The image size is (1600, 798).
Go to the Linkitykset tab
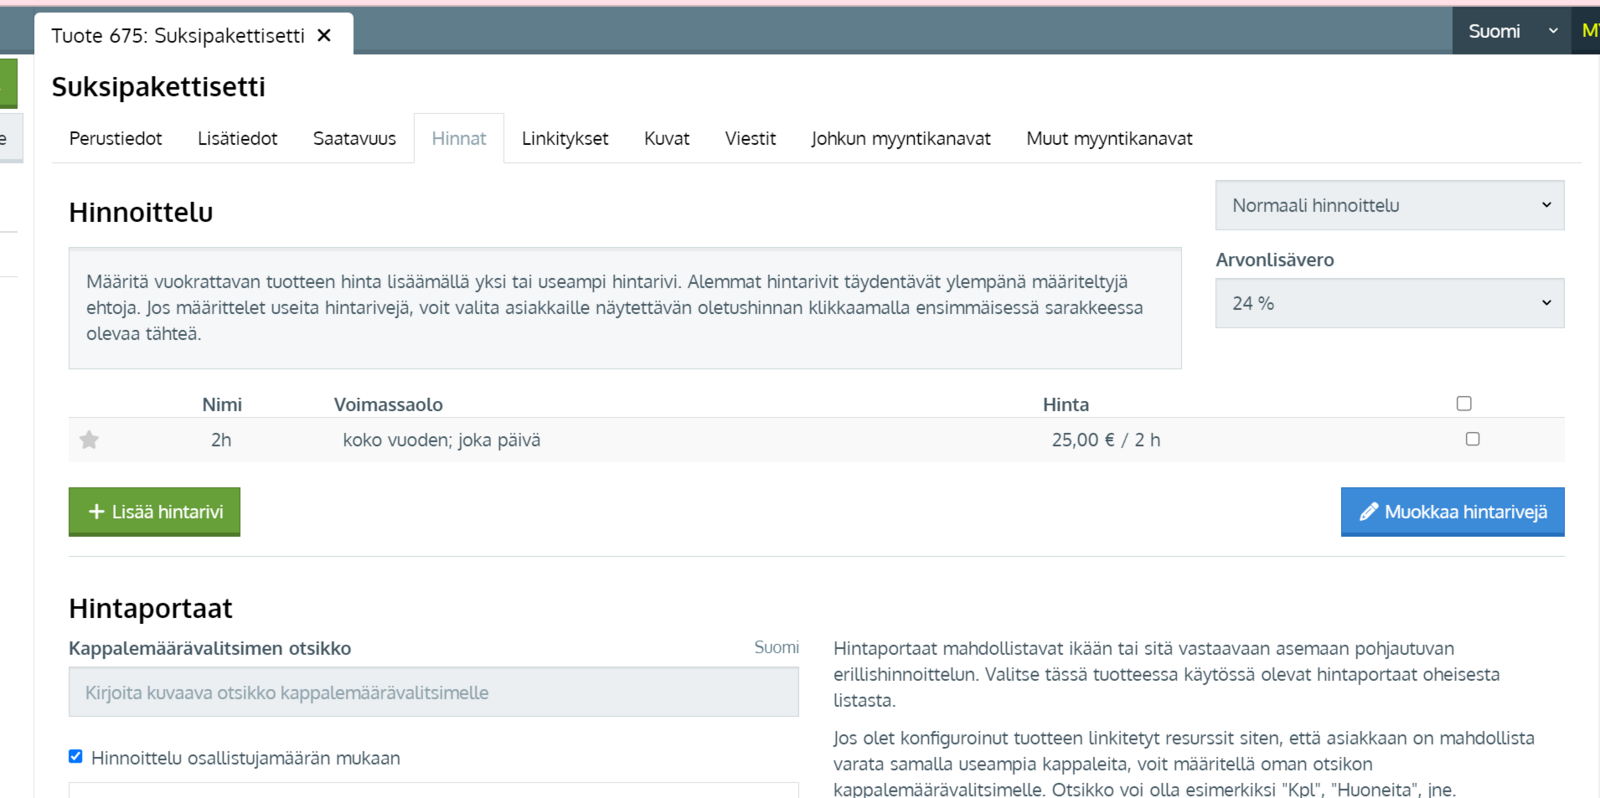coord(564,139)
